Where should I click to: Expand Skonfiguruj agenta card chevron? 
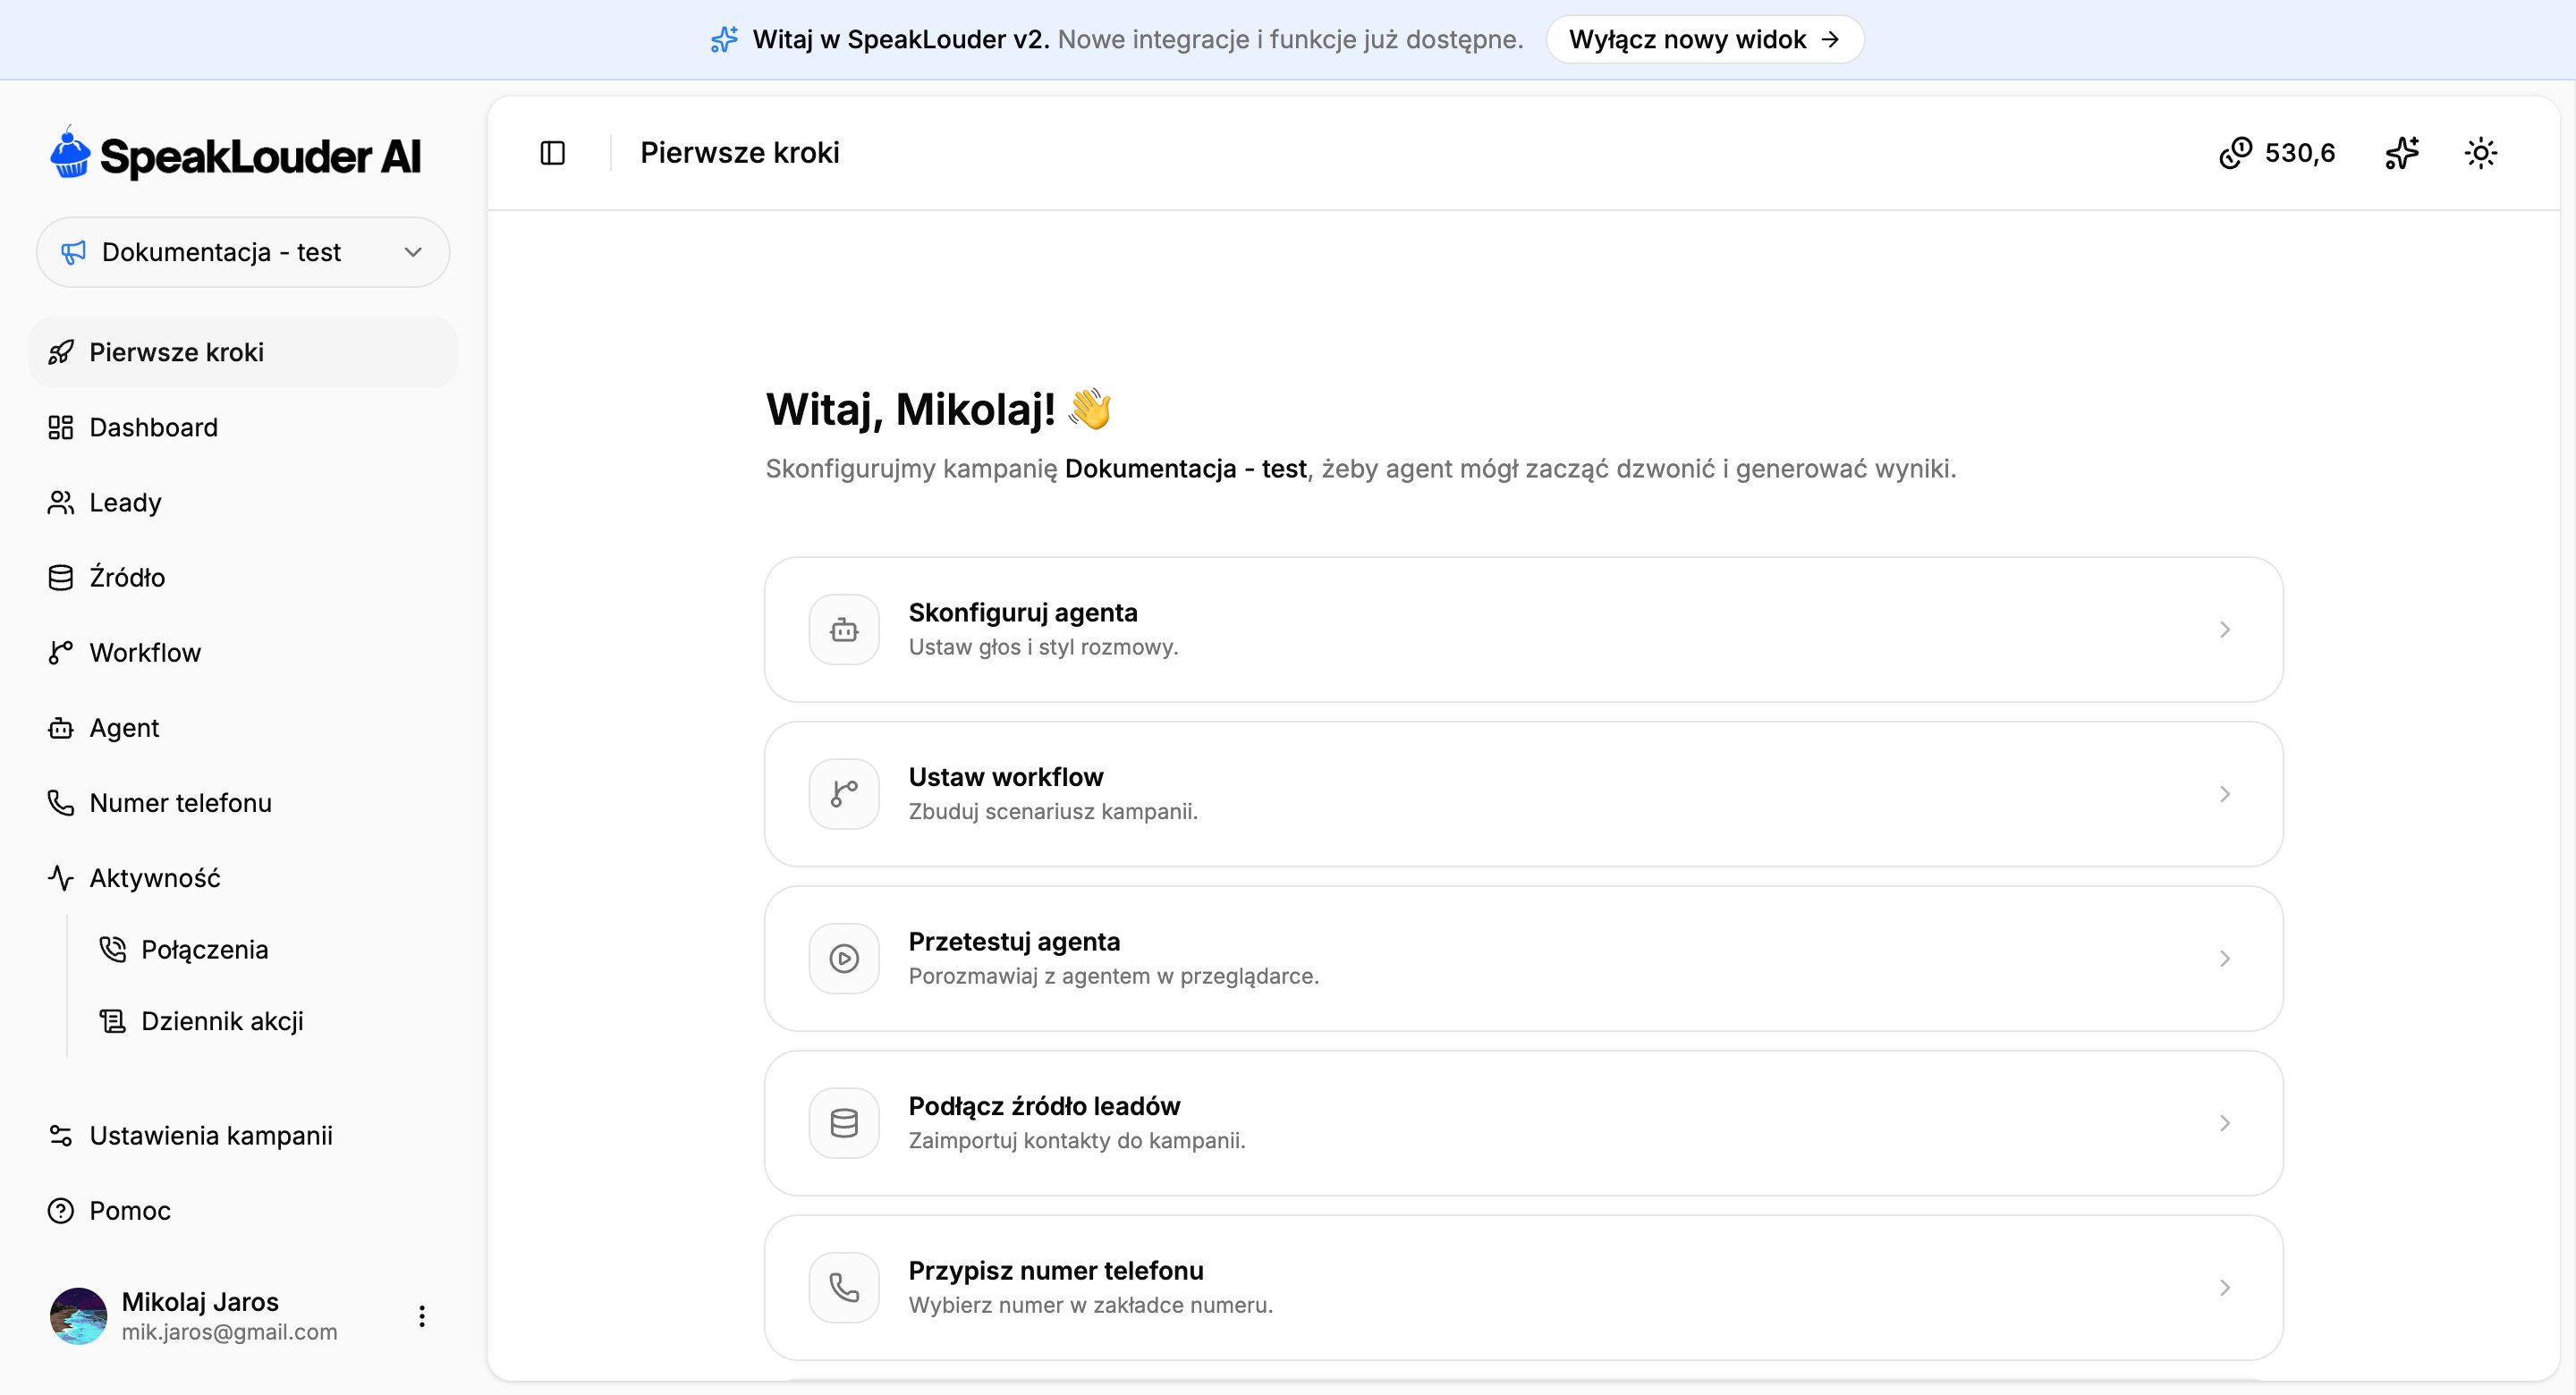coord(2225,629)
